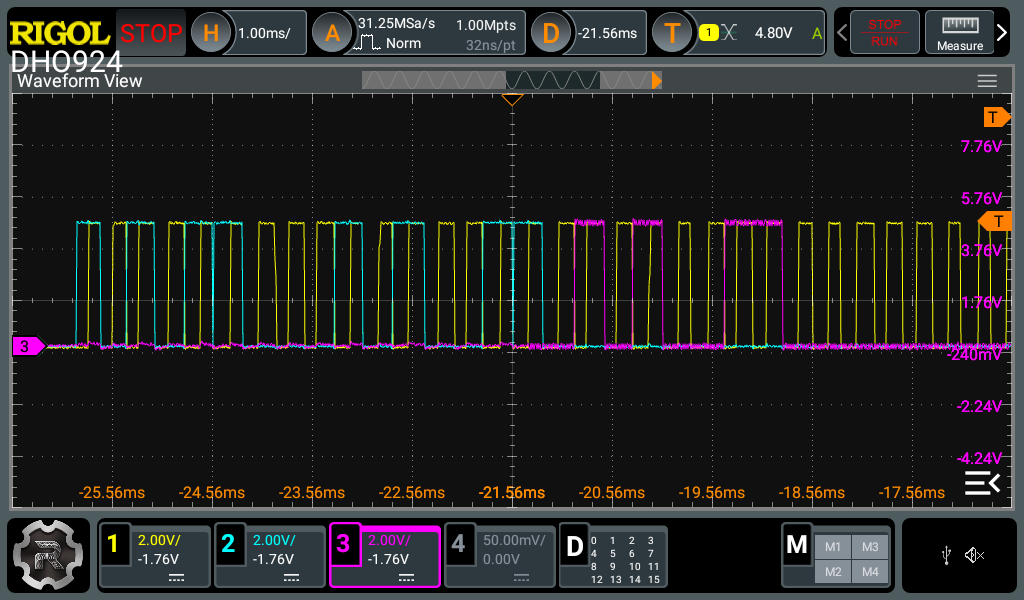Click the USB connection status icon
This screenshot has height=600, width=1024.
[x=946, y=555]
